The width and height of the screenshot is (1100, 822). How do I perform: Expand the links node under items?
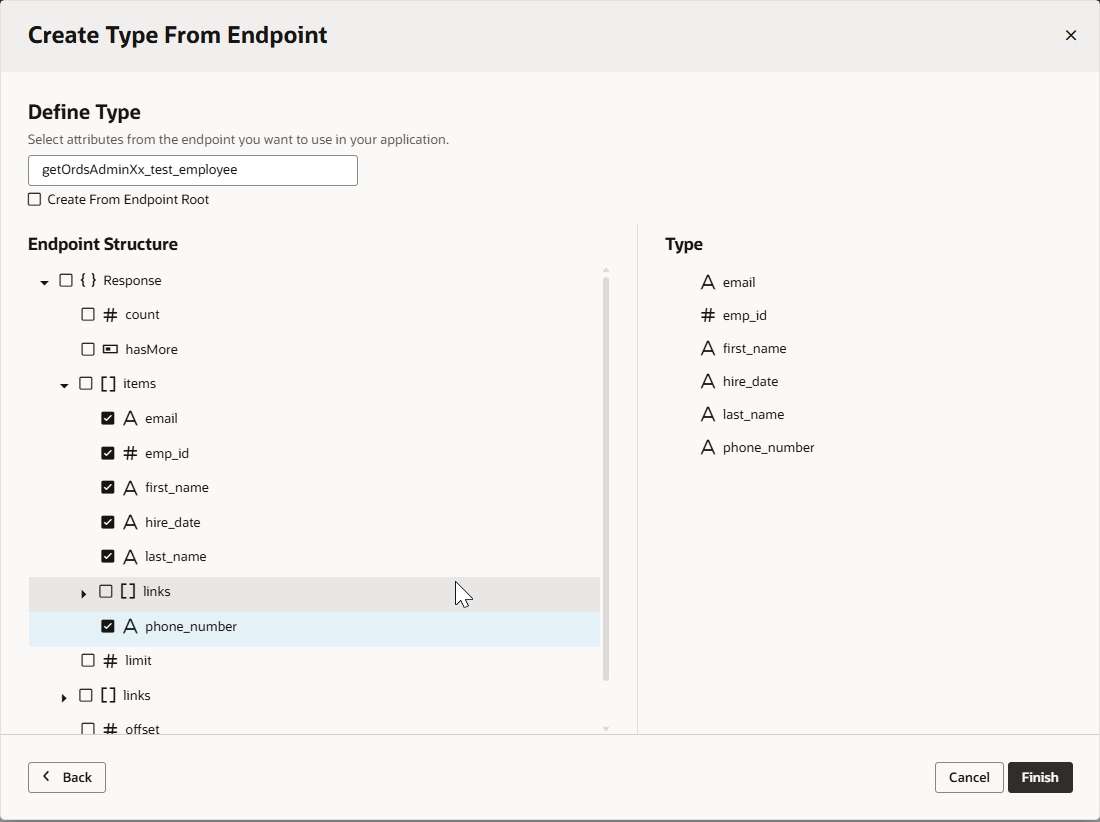click(x=84, y=593)
